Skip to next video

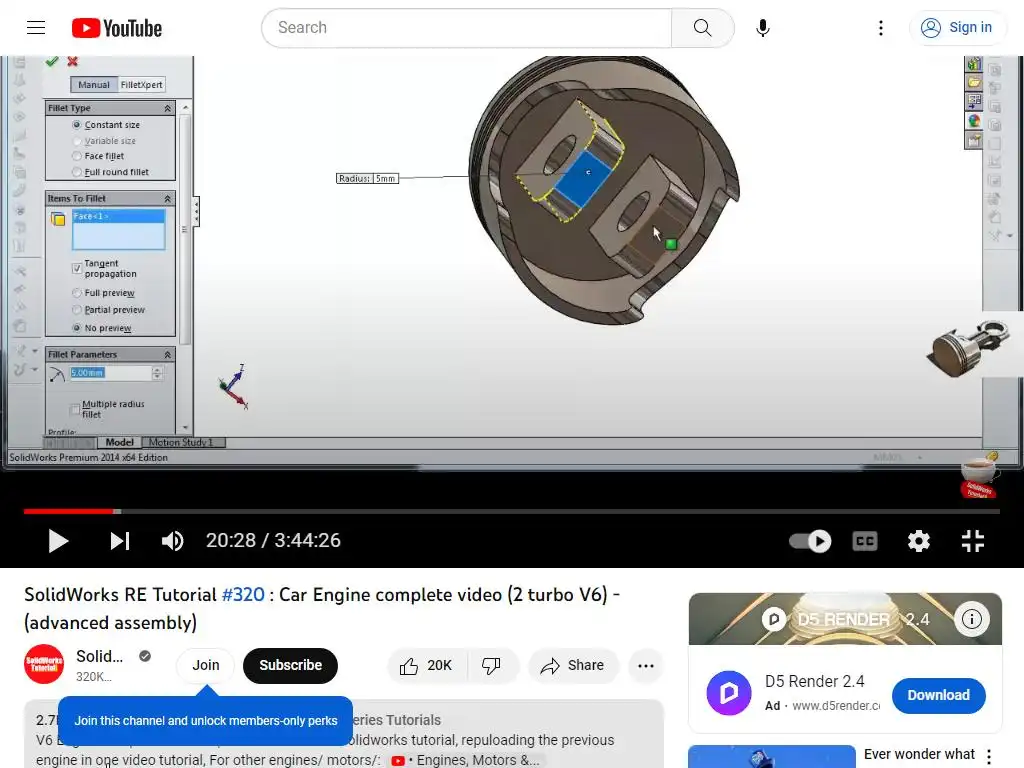120,541
